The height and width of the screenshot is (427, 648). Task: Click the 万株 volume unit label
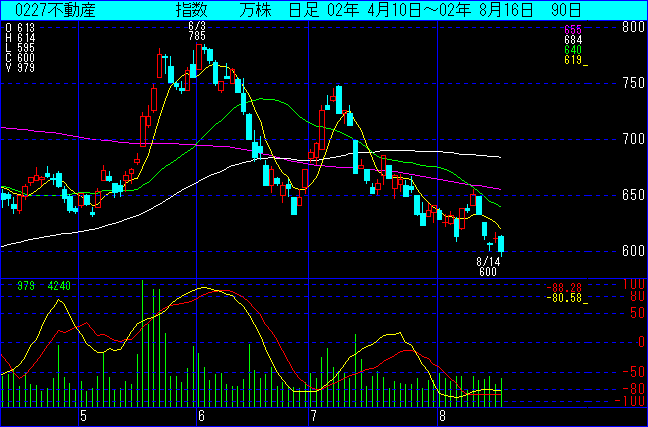255,10
